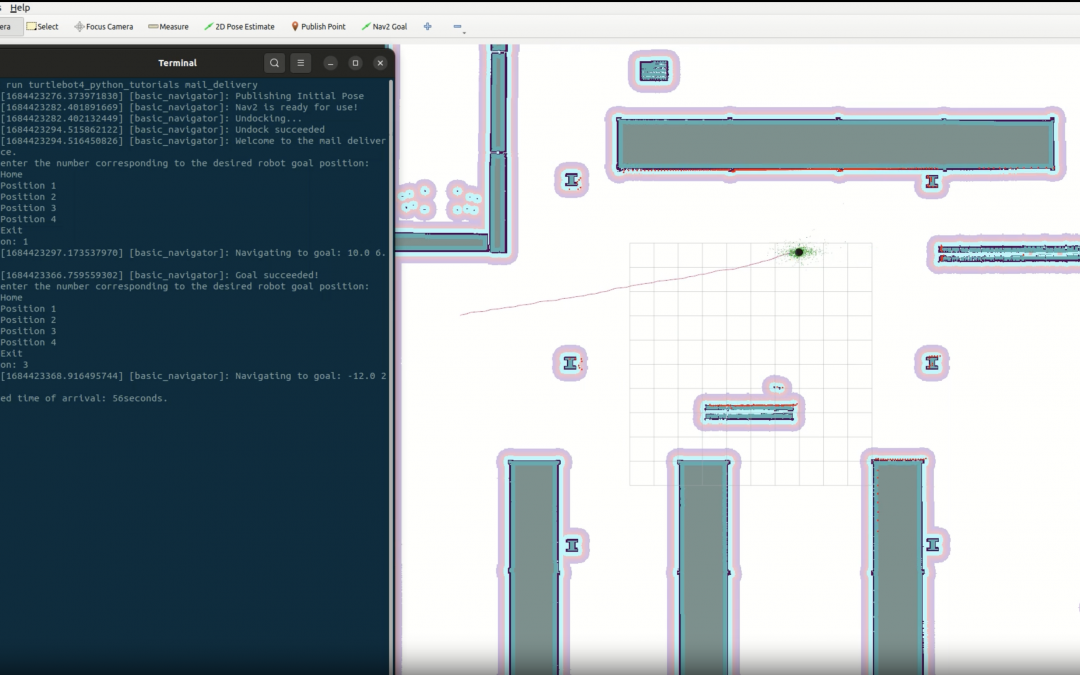Add a new tool with the plus icon
The height and width of the screenshot is (675, 1080).
pos(428,27)
